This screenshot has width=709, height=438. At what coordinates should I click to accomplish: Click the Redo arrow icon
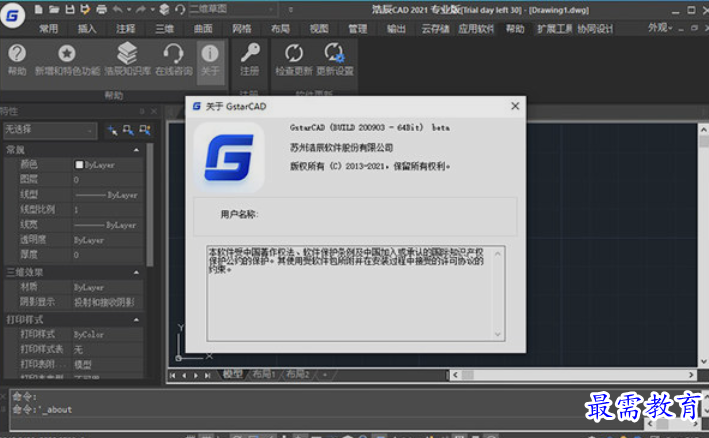142,9
